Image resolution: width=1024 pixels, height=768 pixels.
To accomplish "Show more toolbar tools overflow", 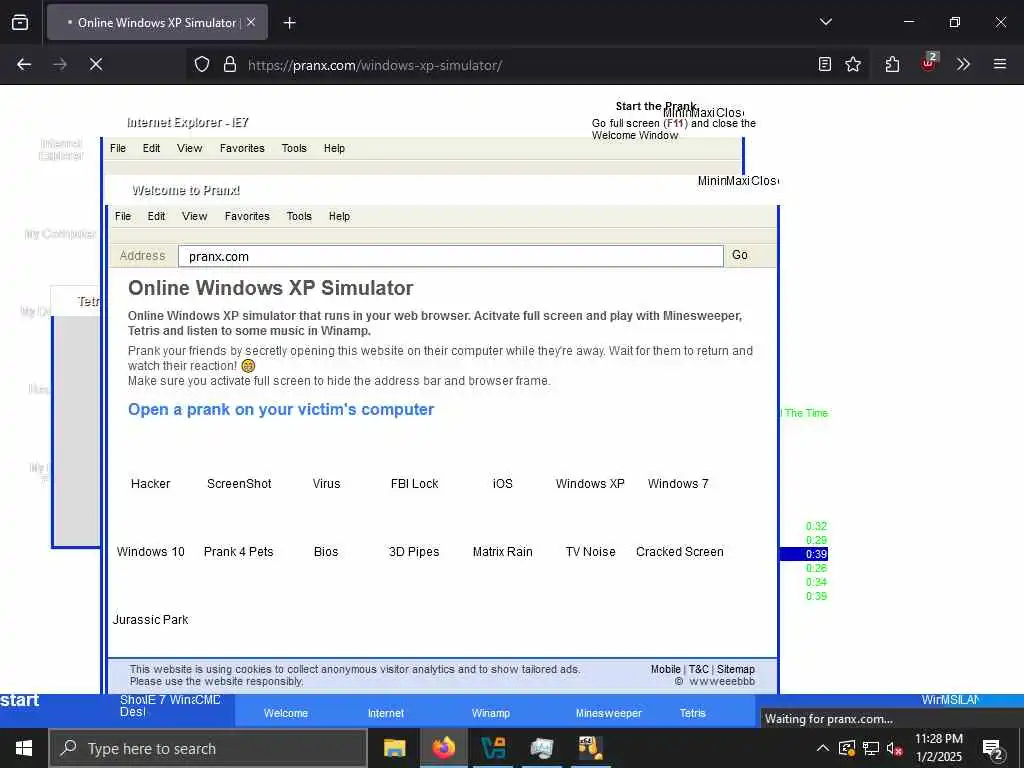I will (x=963, y=64).
